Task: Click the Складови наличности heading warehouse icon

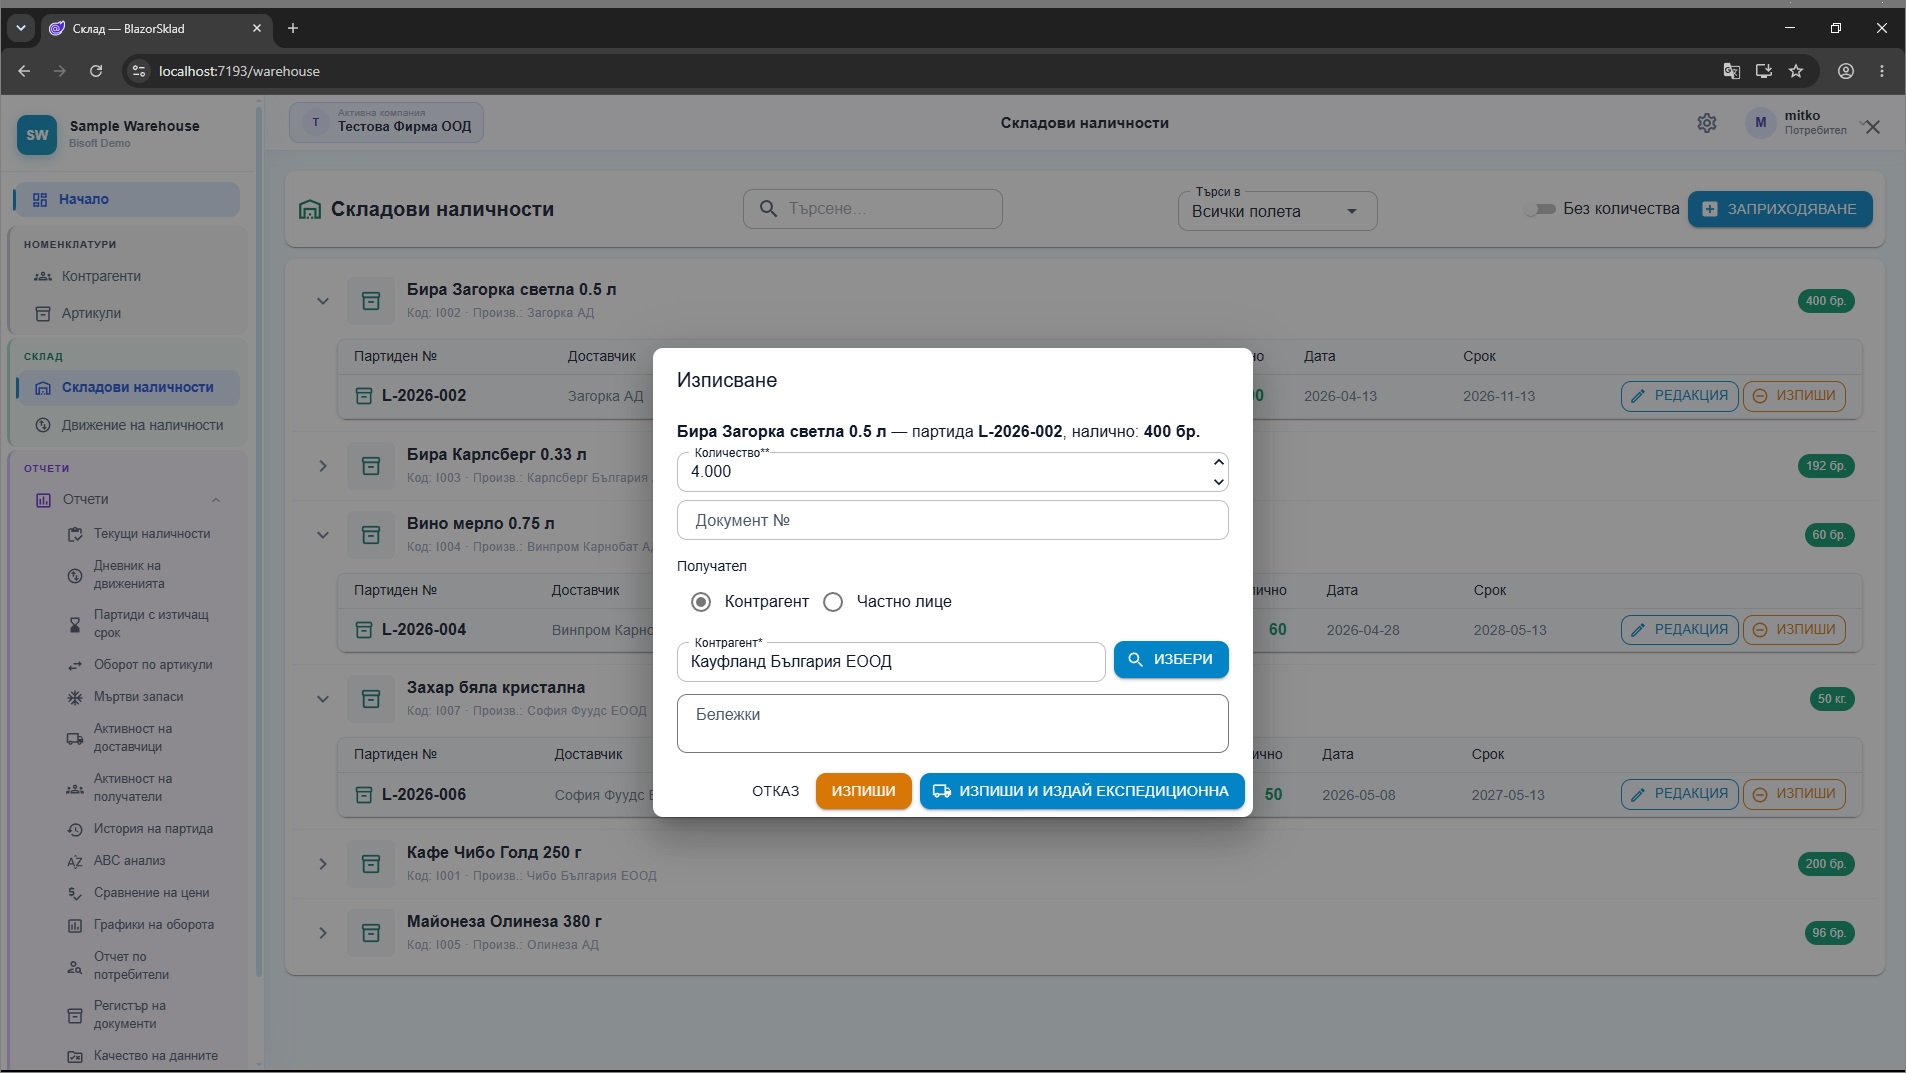Action: point(310,210)
